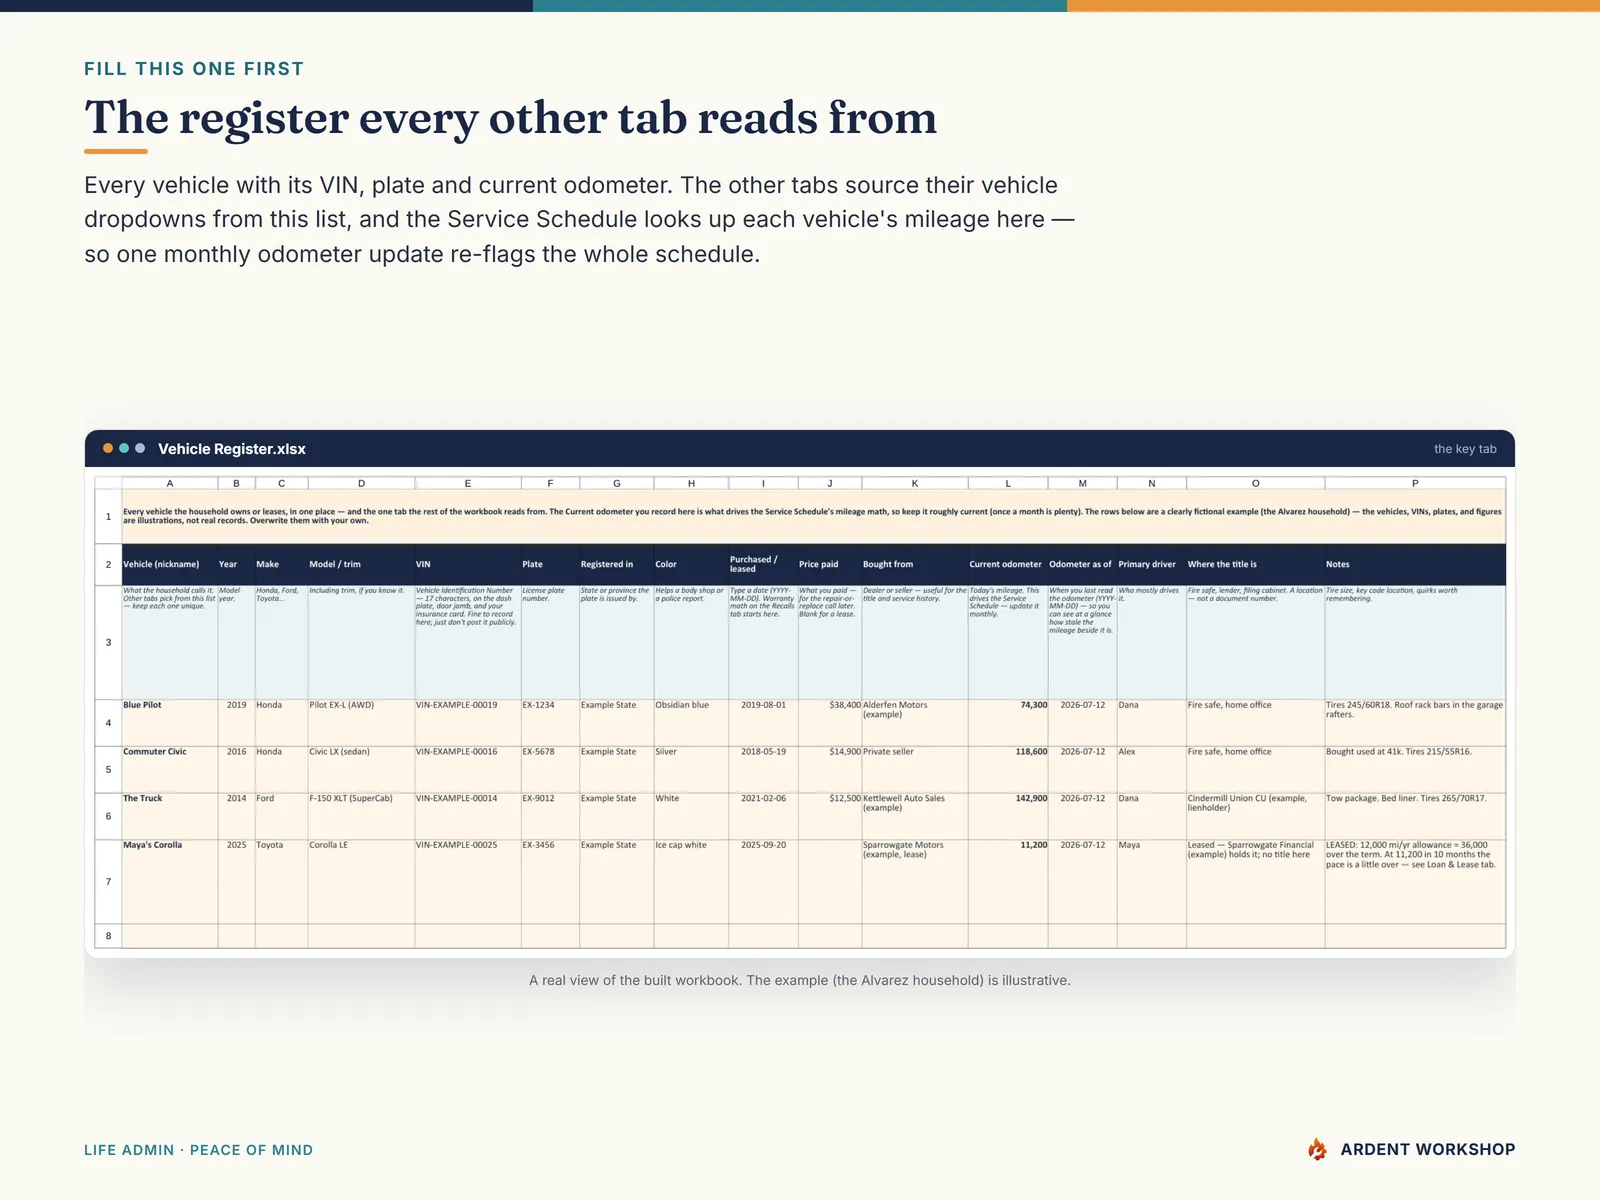
Task: Click the 'Sparrowgate Motors (example, lease)' cell
Action: click(x=915, y=881)
